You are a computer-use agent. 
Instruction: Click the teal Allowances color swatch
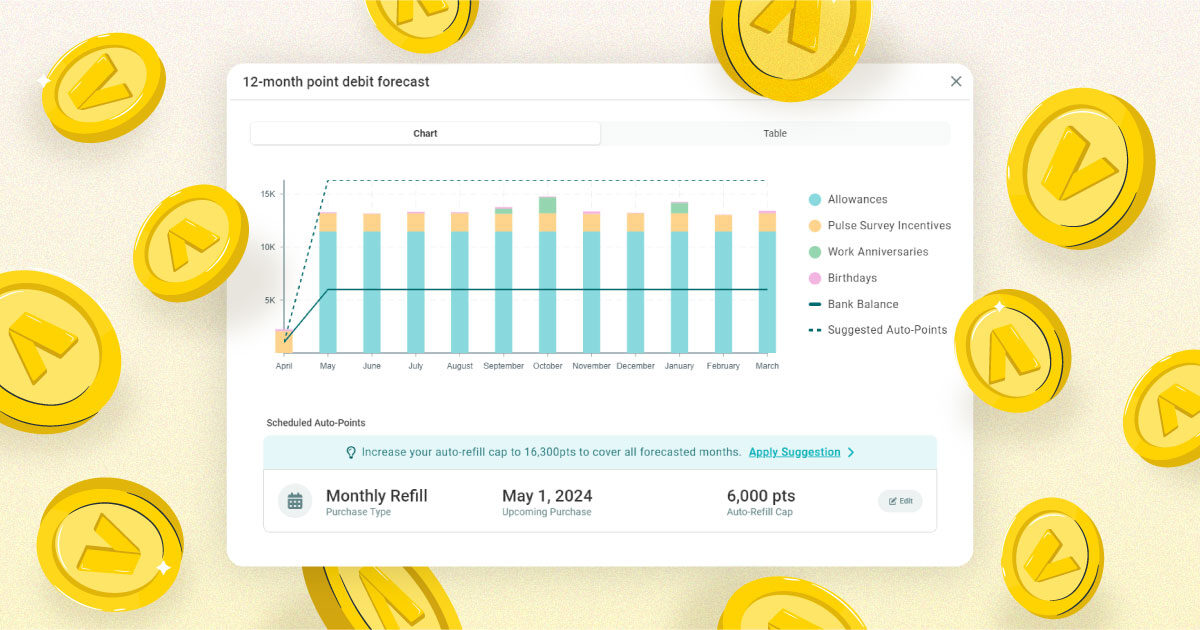coord(815,200)
